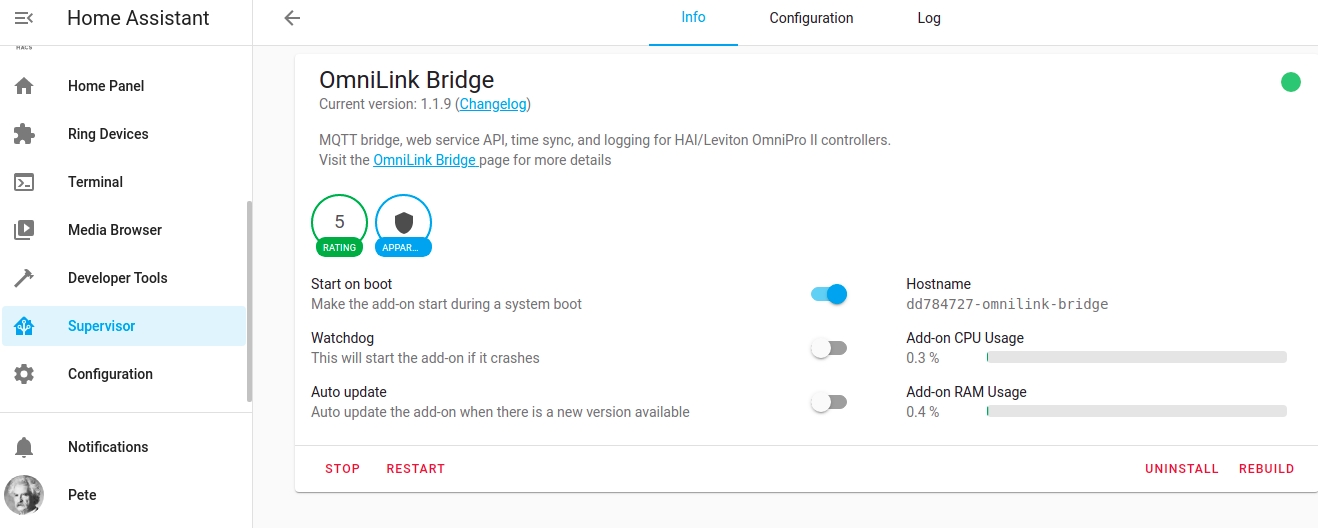Click the AppArmor shield badge
The image size is (1318, 528).
[404, 223]
